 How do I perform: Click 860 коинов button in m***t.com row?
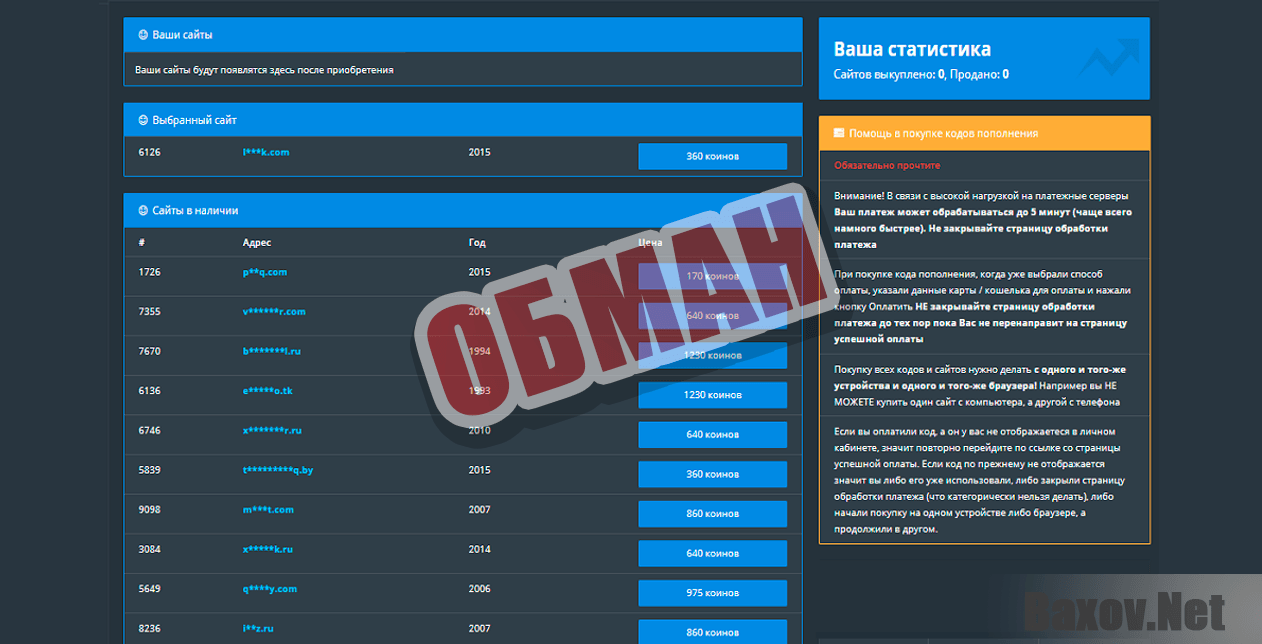[x=712, y=514]
